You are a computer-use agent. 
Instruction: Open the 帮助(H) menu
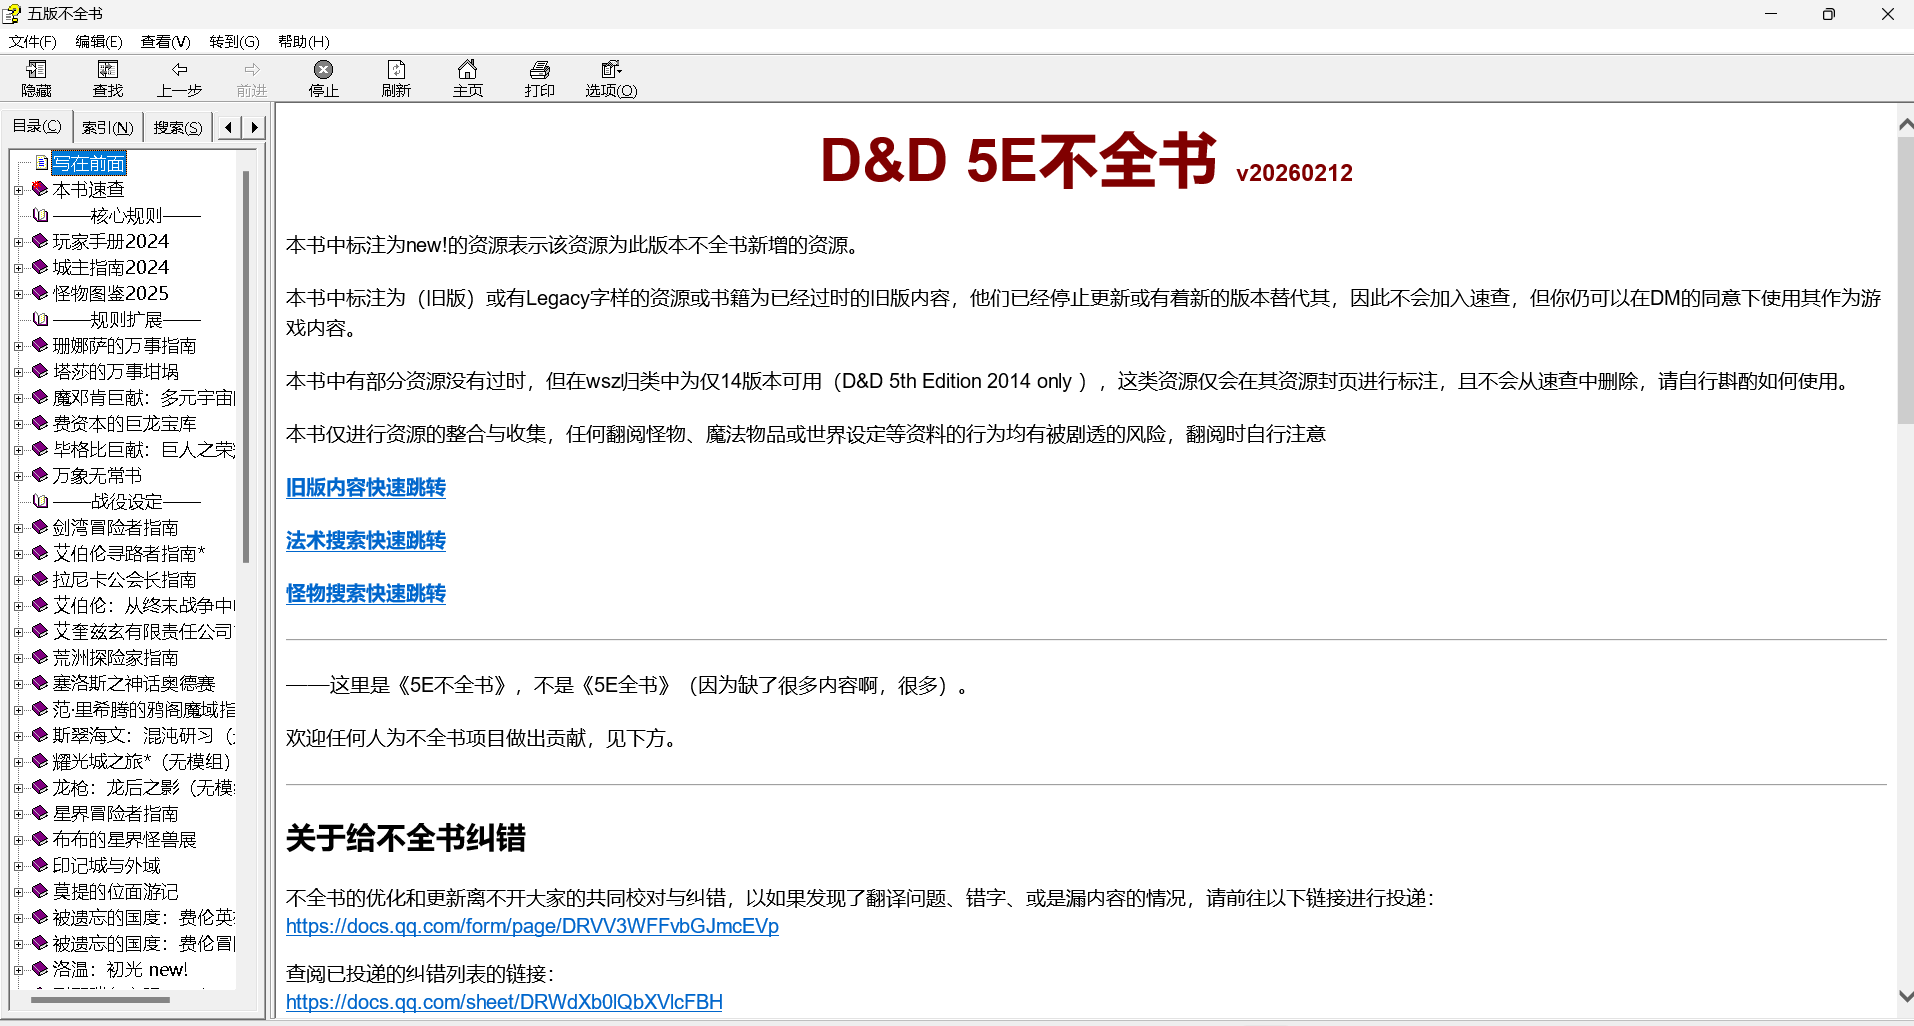303,41
